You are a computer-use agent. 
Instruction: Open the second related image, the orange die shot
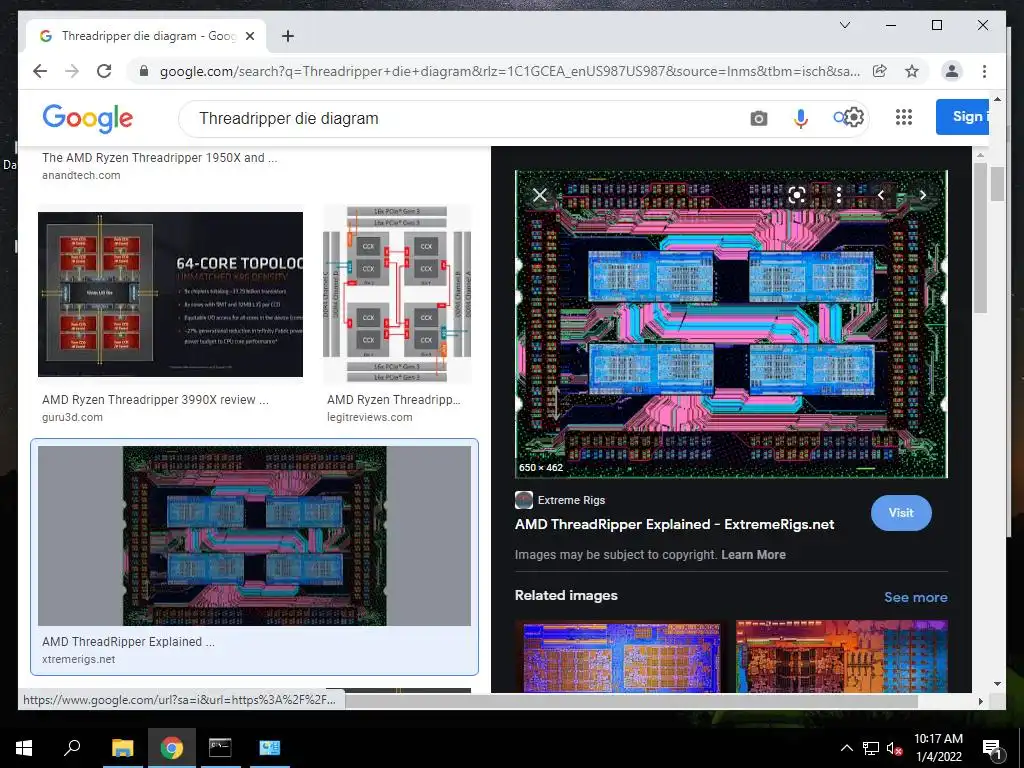[x=842, y=656]
